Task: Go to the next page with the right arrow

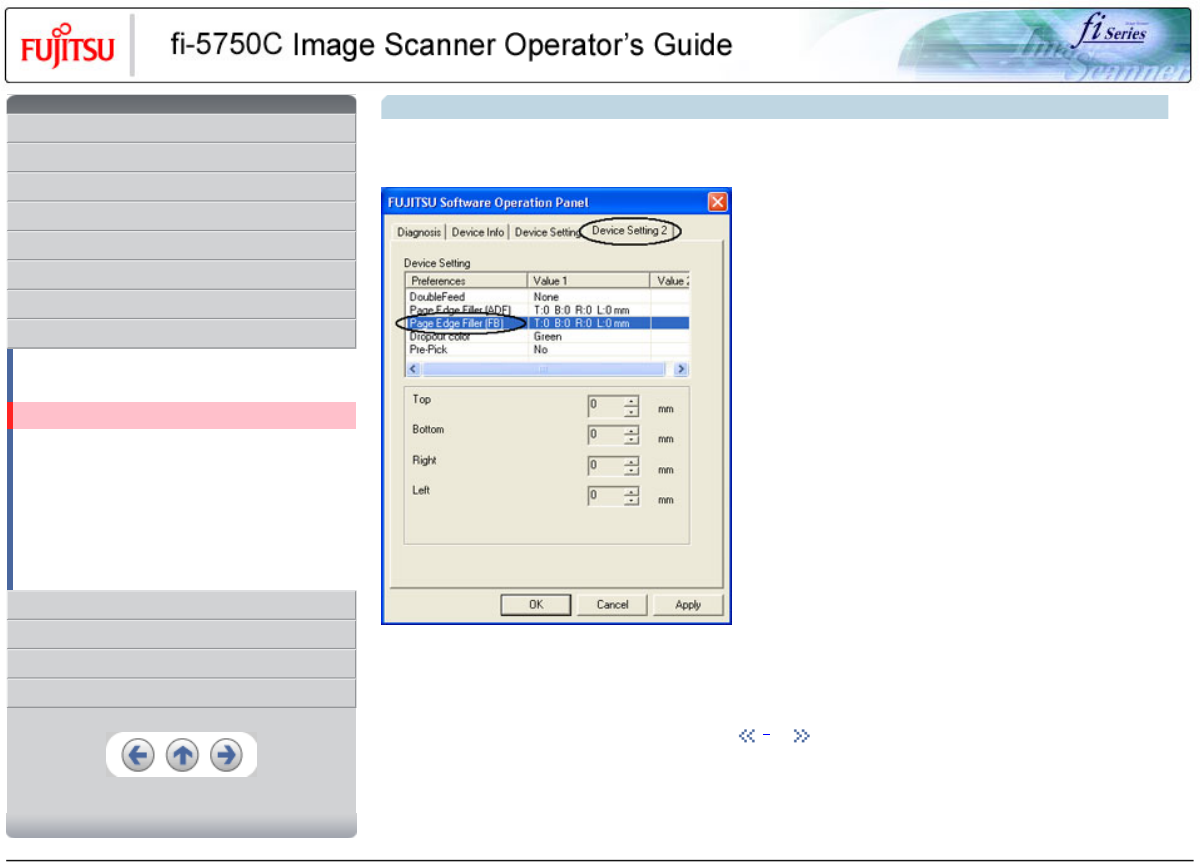Action: (x=227, y=755)
